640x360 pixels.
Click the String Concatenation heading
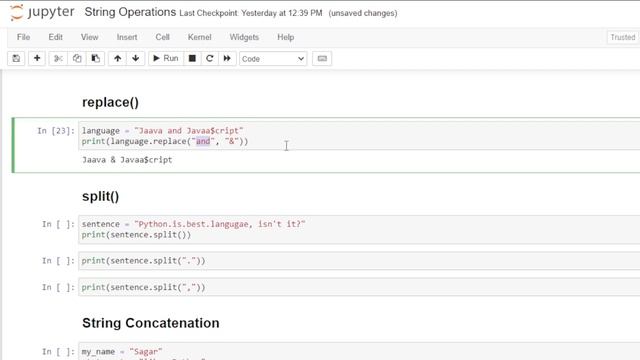point(151,323)
